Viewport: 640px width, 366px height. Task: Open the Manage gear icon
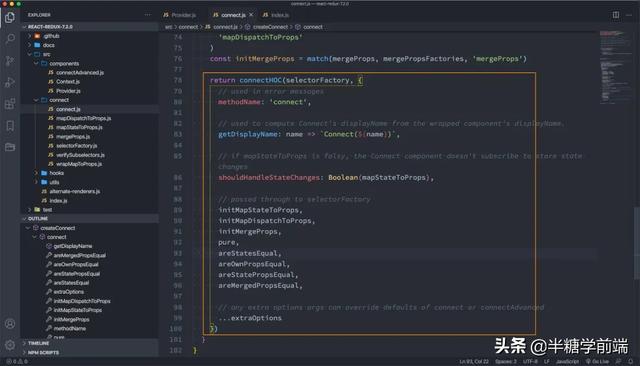(x=10, y=345)
